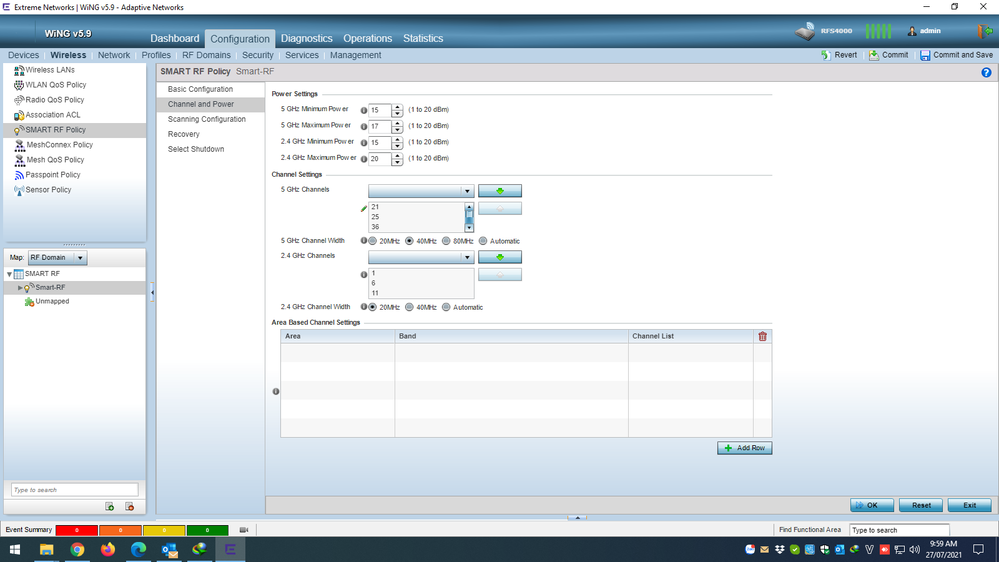Click the green event summary counter
Viewport: 999px width, 562px height.
coord(207,530)
